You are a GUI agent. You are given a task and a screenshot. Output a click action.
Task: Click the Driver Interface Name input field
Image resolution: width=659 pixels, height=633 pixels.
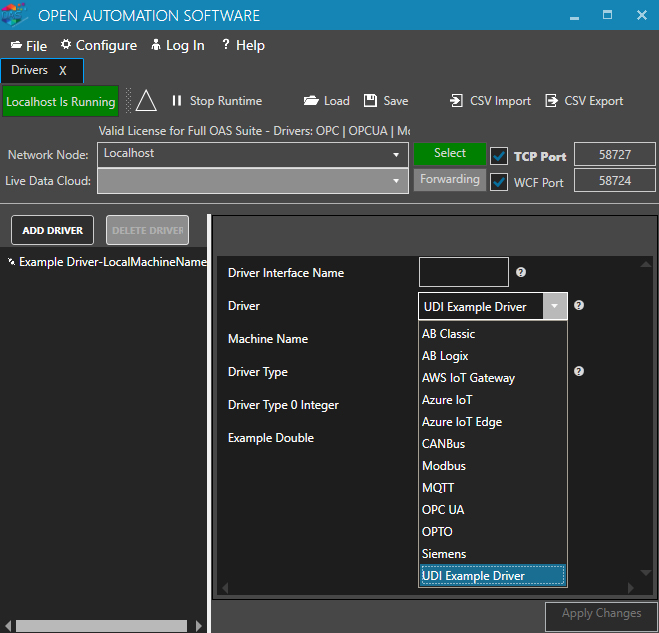pyautogui.click(x=464, y=272)
